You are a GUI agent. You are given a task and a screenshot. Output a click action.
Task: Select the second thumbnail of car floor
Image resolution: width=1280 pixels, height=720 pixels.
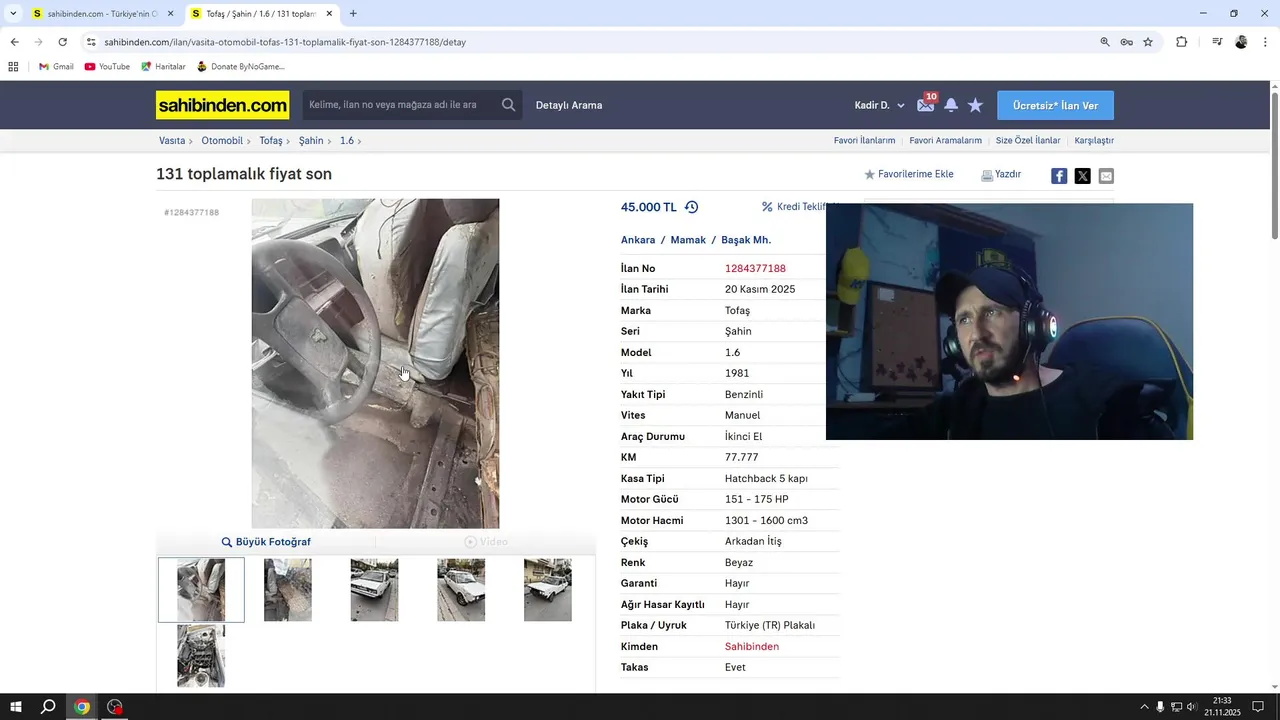[288, 590]
